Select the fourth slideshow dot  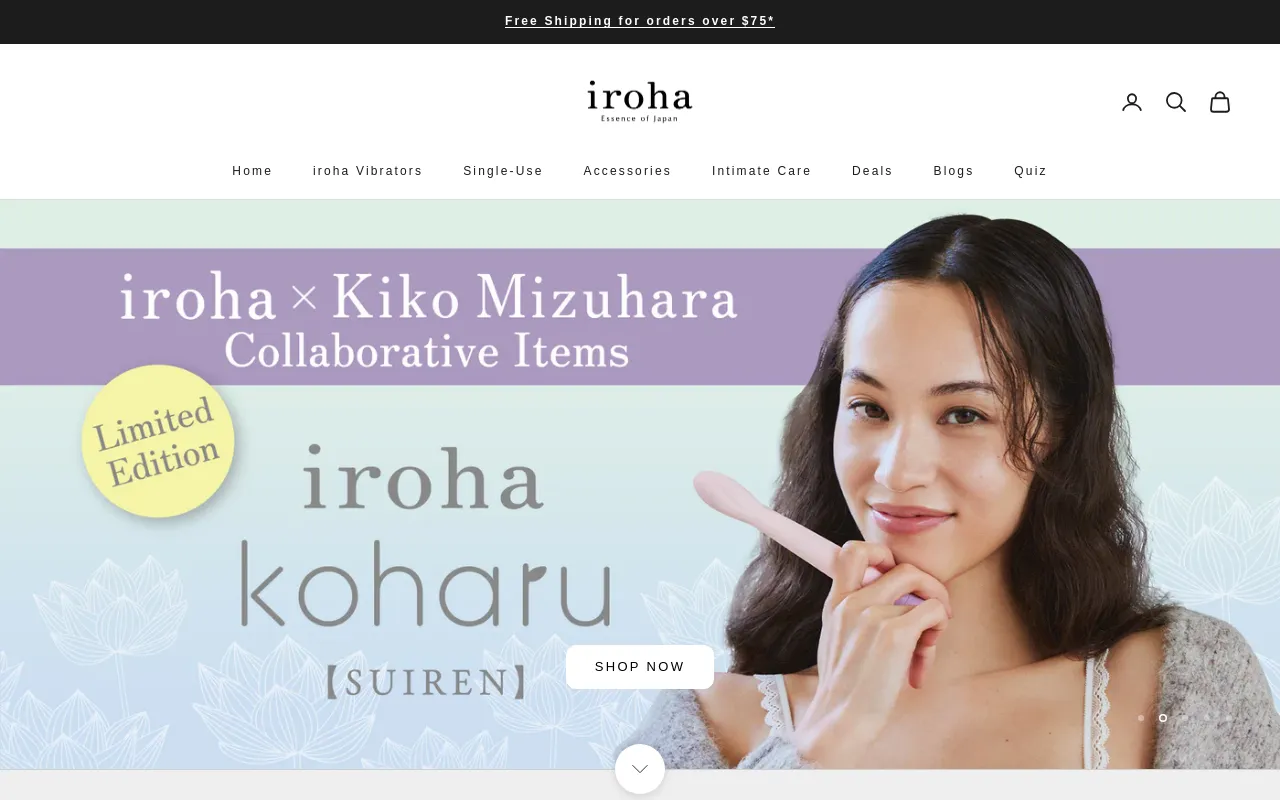click(x=1207, y=718)
